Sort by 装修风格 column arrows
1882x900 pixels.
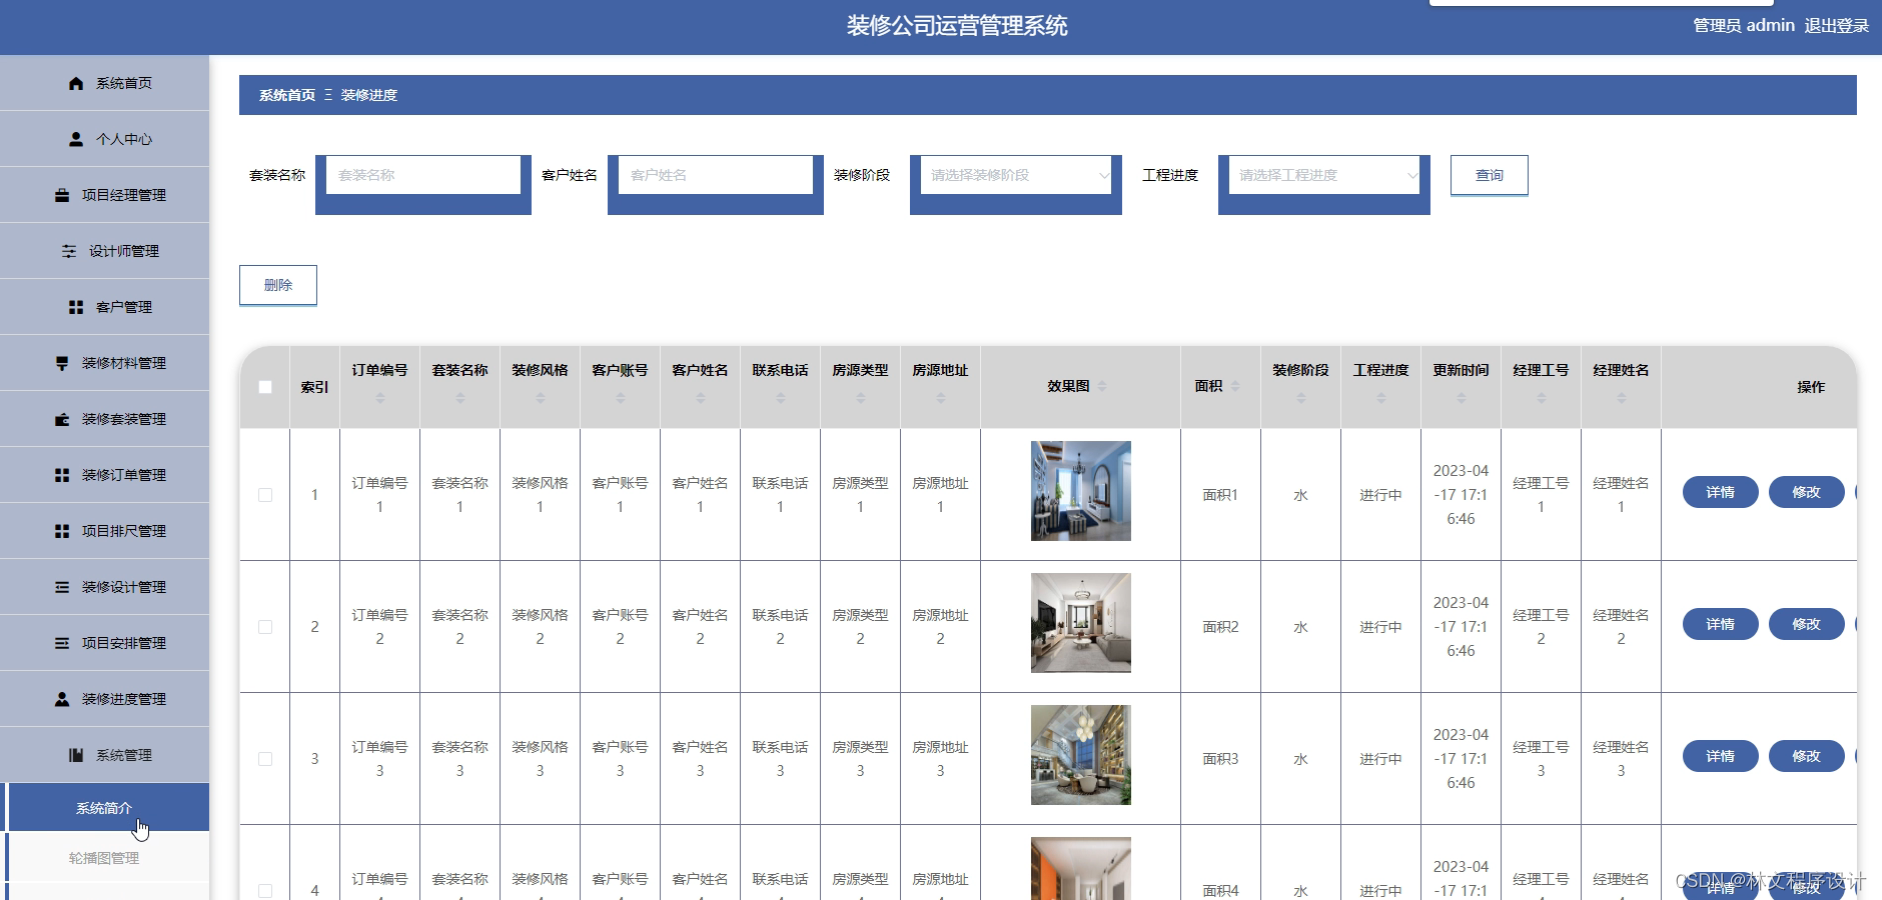tap(540, 398)
